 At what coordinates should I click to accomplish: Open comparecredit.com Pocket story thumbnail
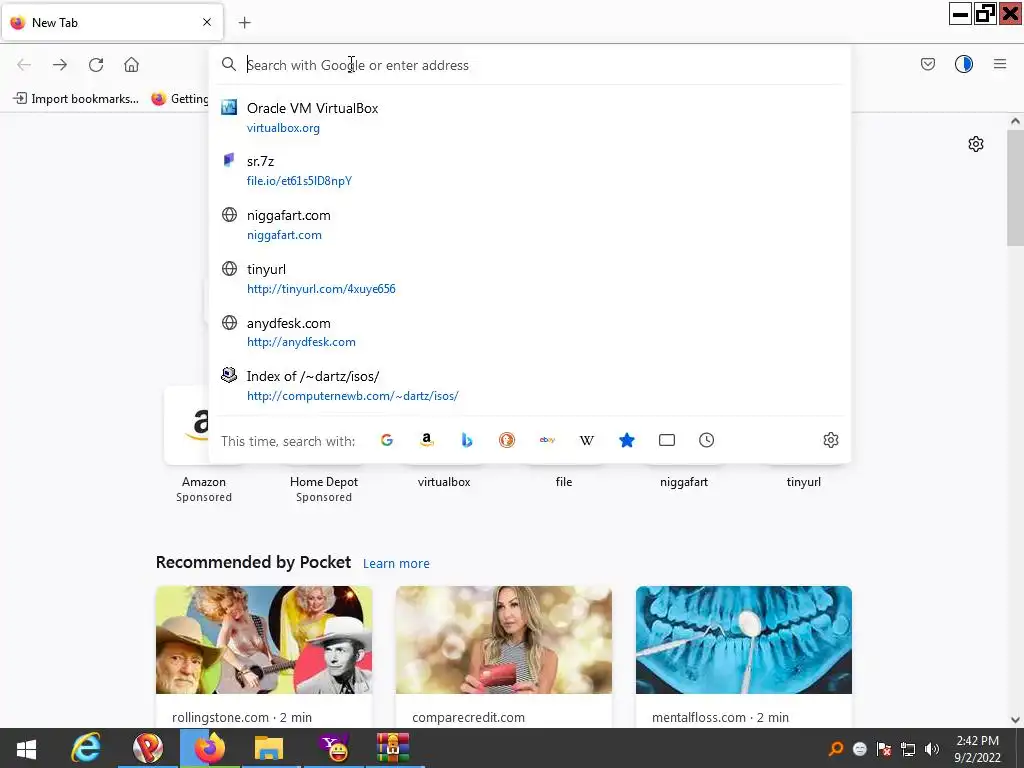tap(504, 639)
